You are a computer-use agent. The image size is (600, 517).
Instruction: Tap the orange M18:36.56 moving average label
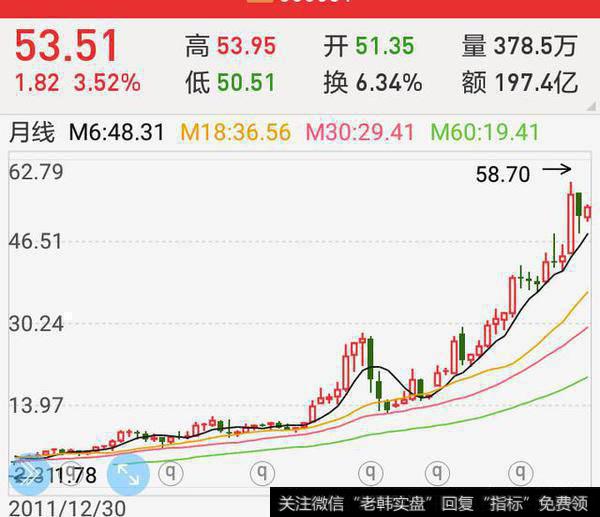pyautogui.click(x=236, y=132)
